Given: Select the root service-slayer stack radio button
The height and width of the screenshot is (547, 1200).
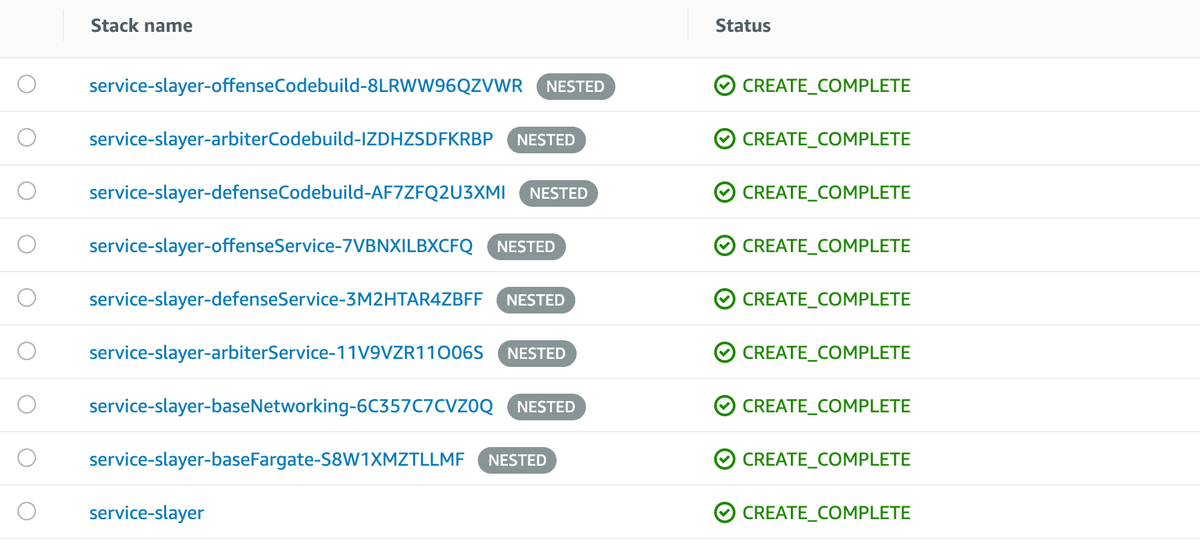Looking at the screenshot, I should click(x=27, y=512).
